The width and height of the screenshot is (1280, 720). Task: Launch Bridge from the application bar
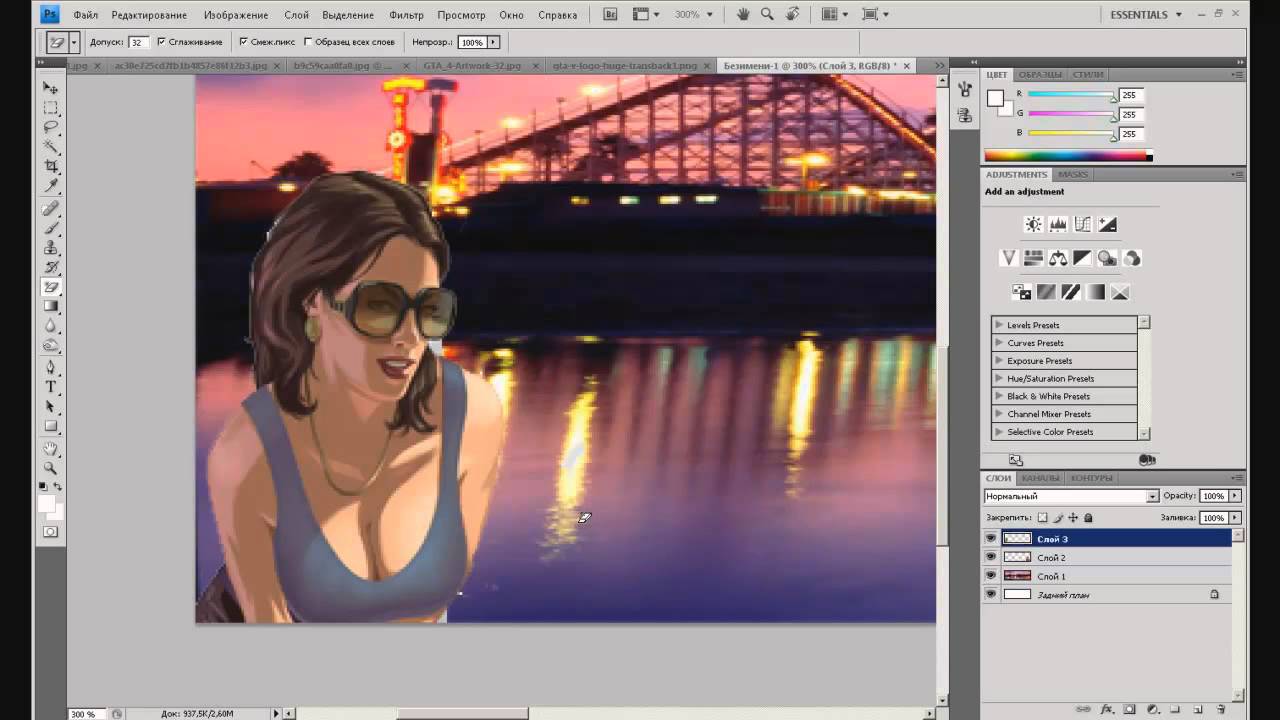pos(611,15)
